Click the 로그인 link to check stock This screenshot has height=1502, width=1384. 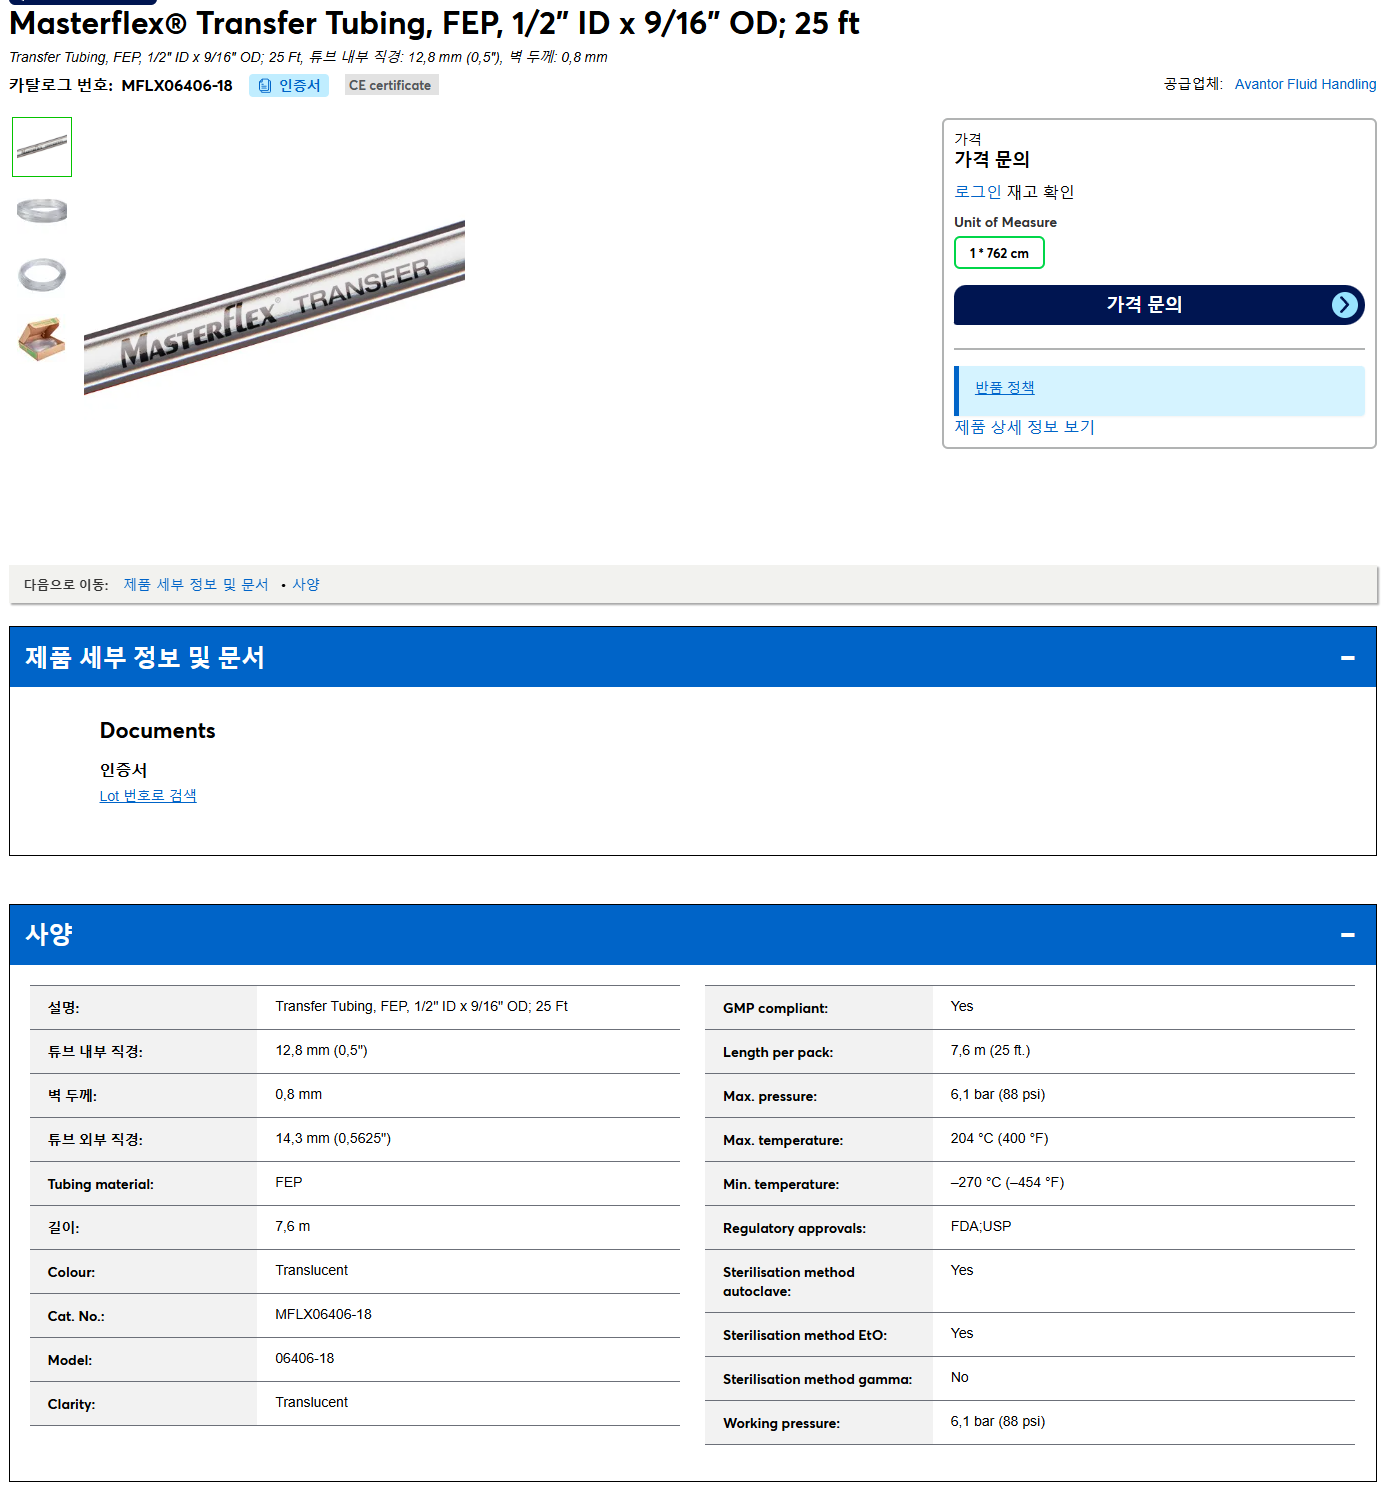977,192
